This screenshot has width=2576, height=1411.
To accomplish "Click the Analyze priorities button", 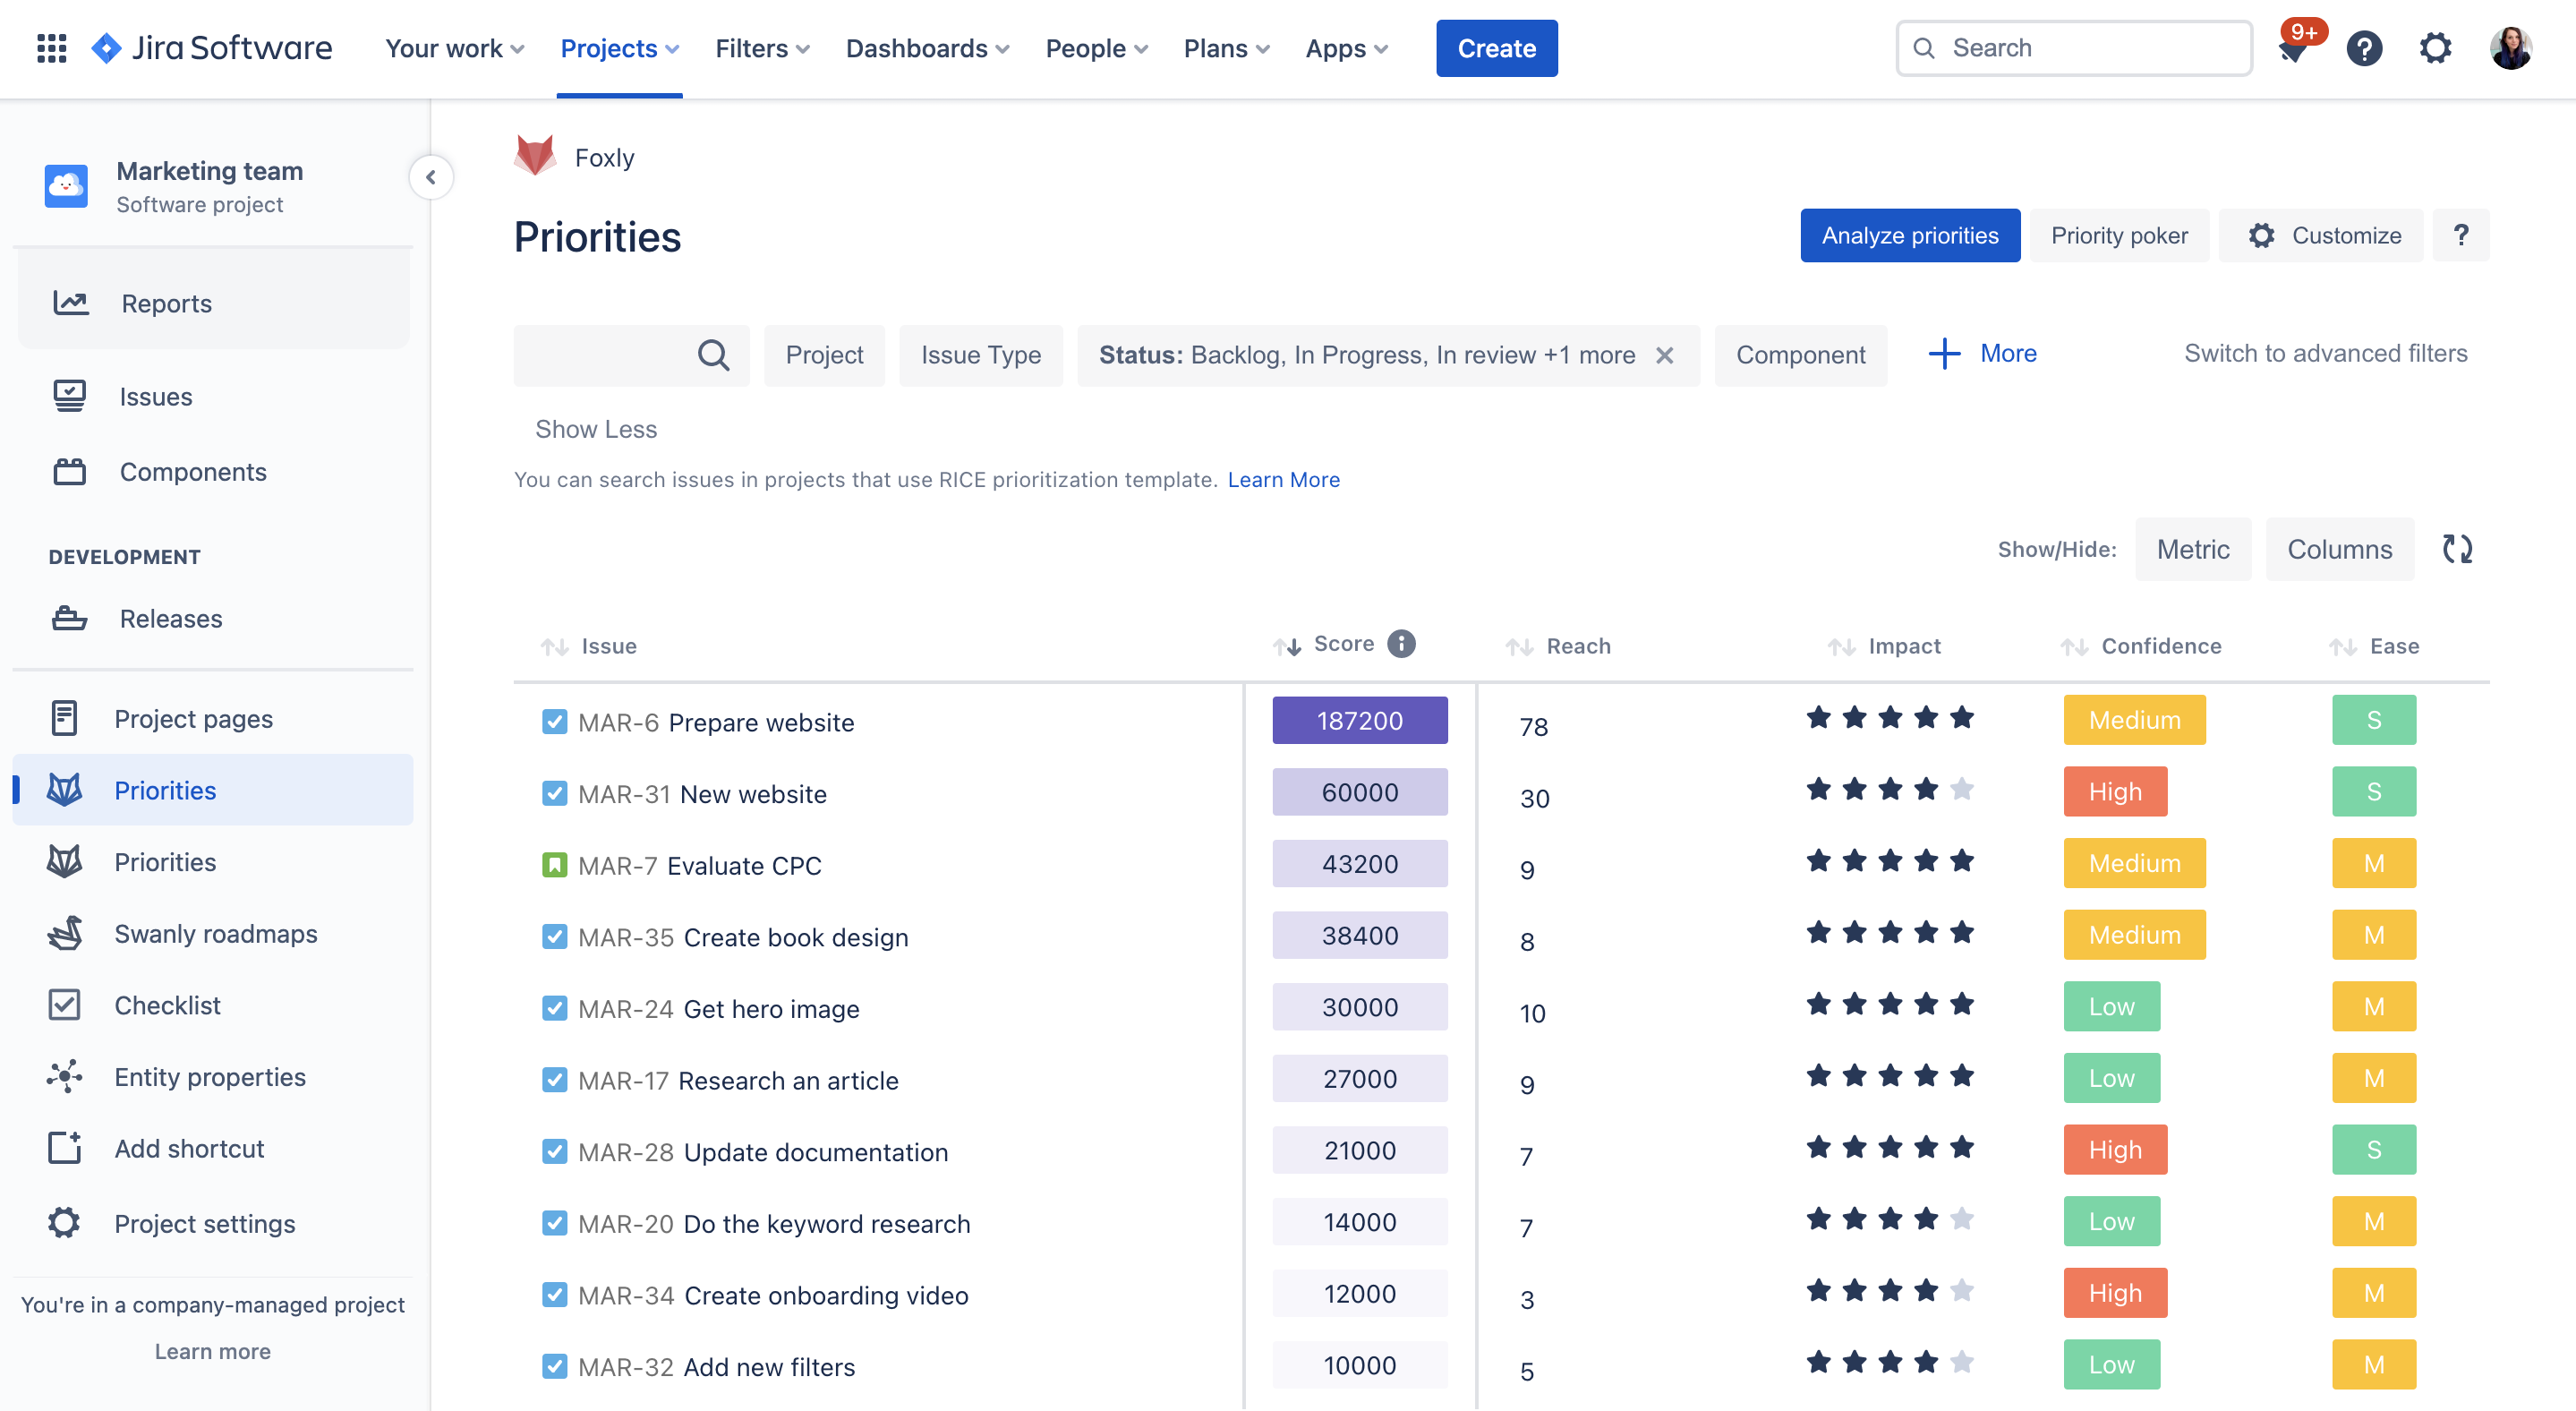I will tap(1909, 235).
